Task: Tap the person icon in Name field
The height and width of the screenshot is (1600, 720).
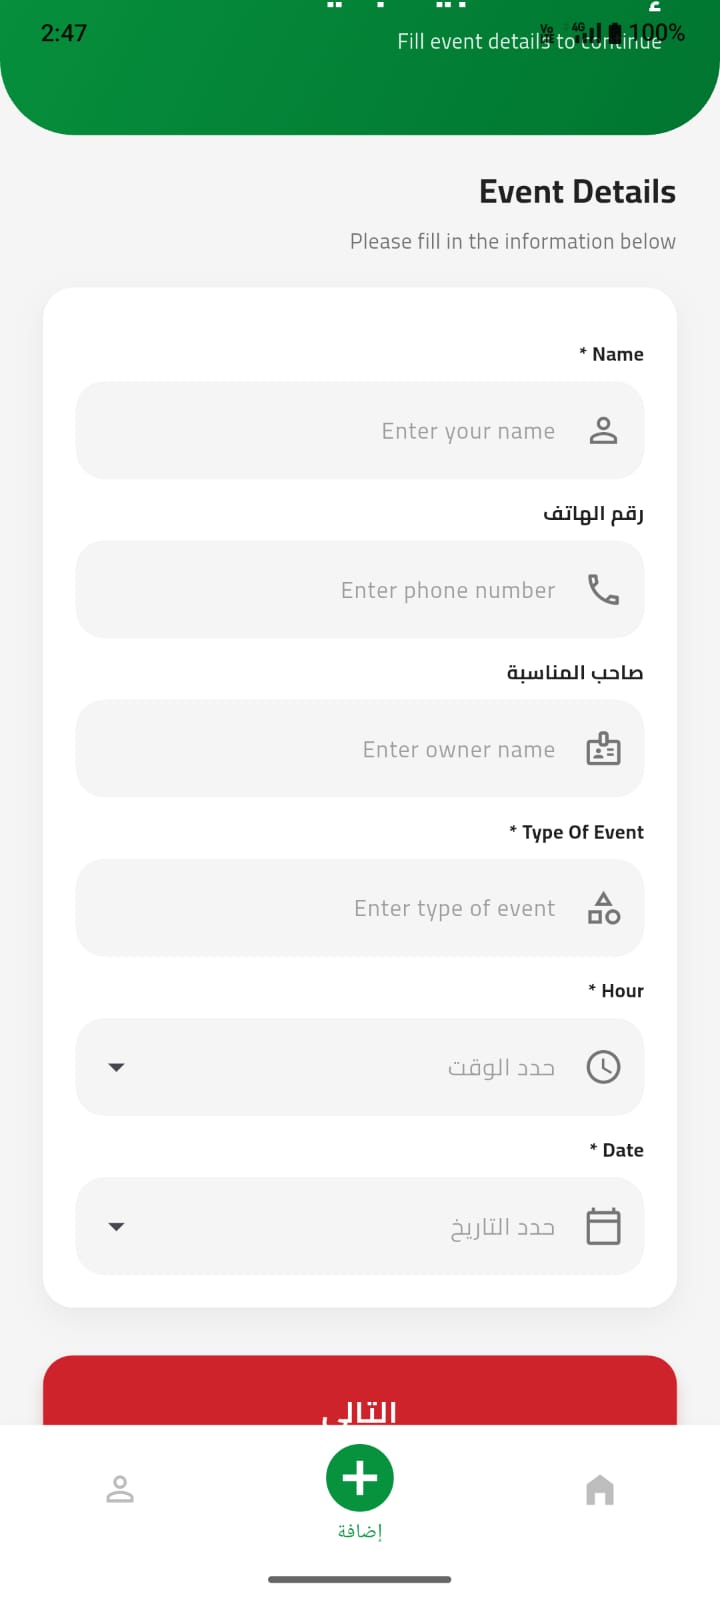Action: [x=603, y=430]
